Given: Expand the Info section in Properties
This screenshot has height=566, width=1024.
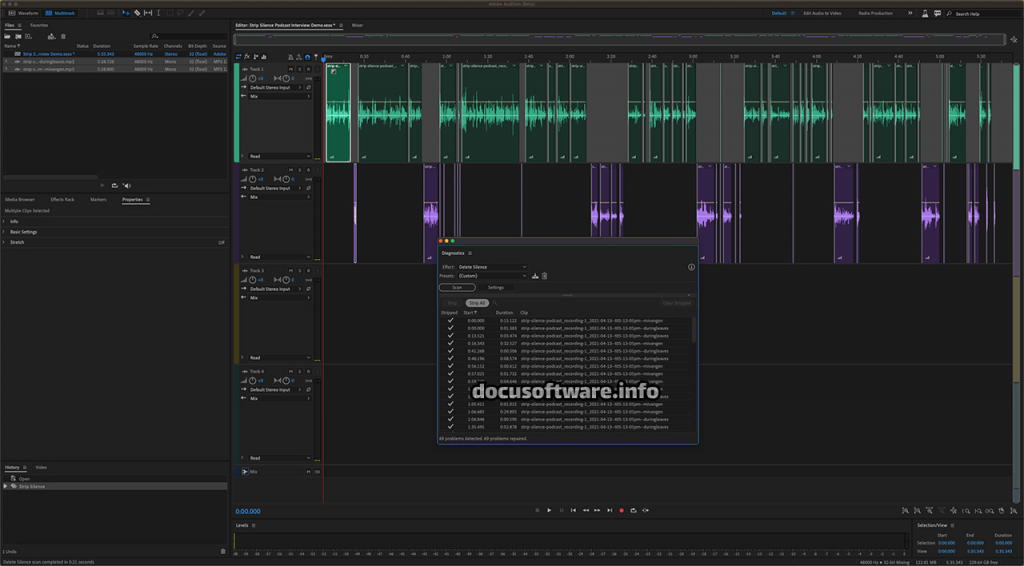Looking at the screenshot, I should [x=4, y=221].
